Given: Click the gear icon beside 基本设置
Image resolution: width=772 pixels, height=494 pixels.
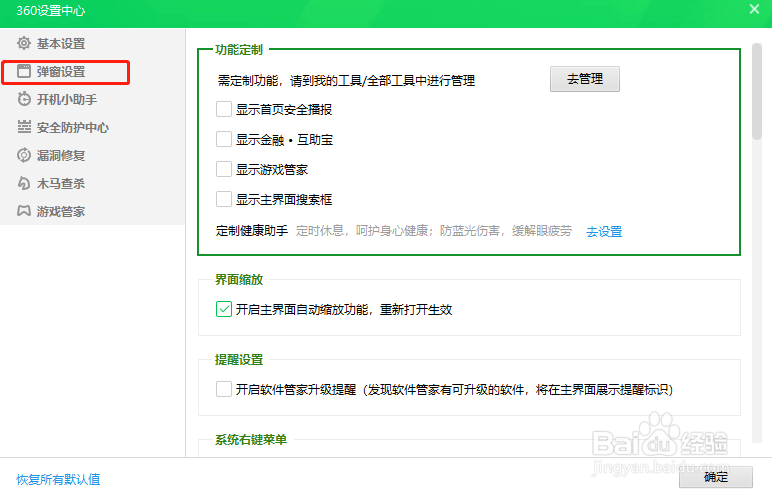Looking at the screenshot, I should pos(24,43).
